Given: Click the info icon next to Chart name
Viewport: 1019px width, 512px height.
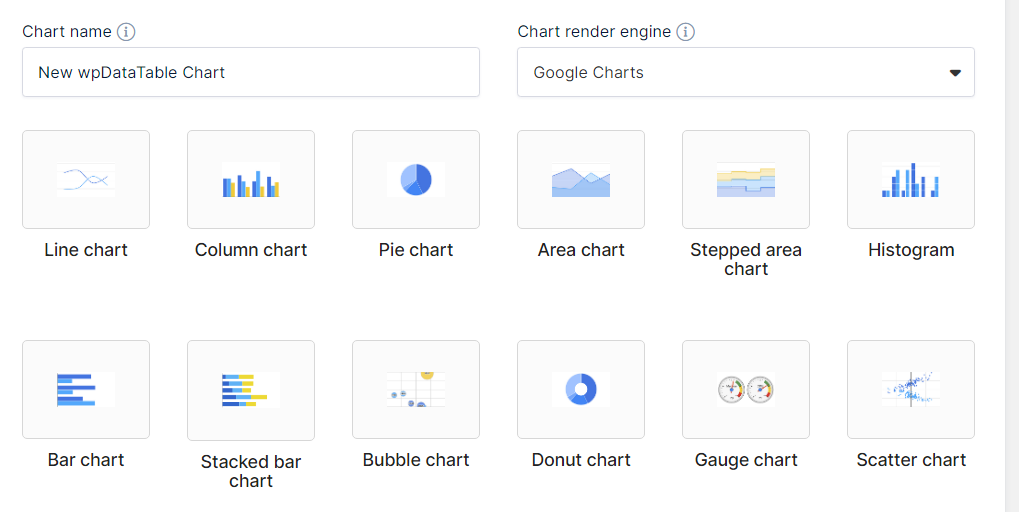Looking at the screenshot, I should point(126,31).
